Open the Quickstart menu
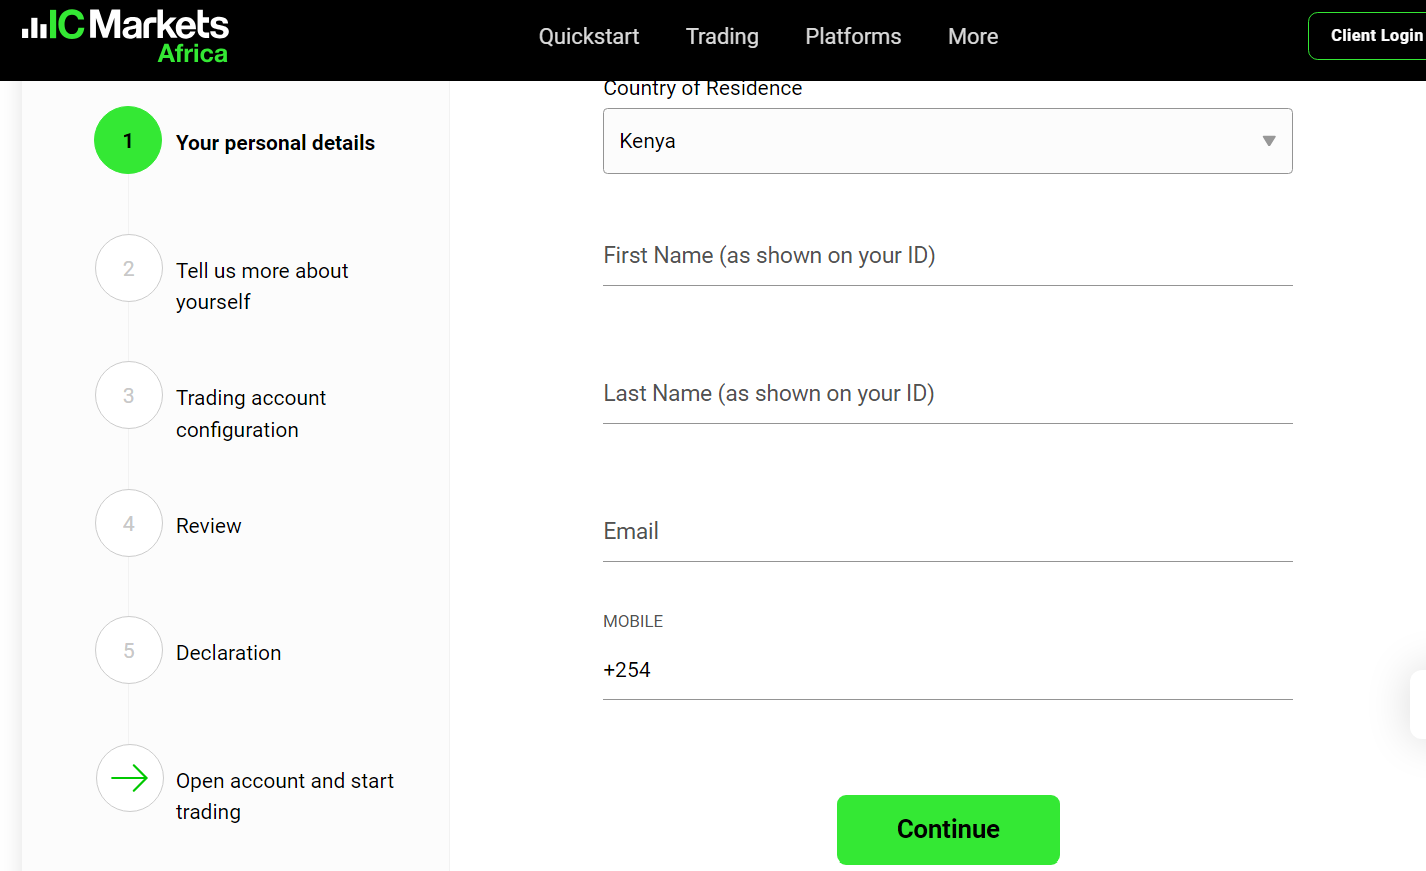The width and height of the screenshot is (1426, 871). point(588,37)
